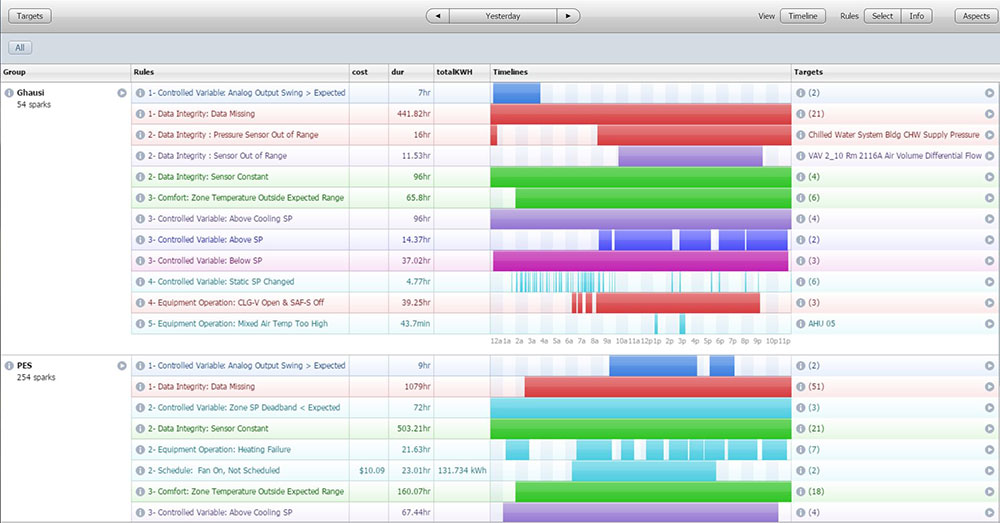Open the info icon for Pressure Sensor Out of Range
The image size is (1000, 523).
click(x=140, y=135)
